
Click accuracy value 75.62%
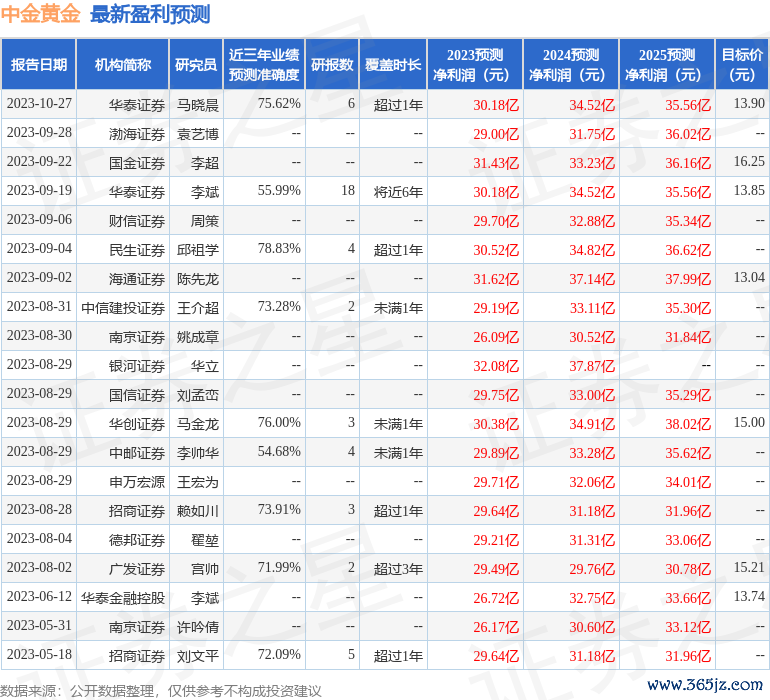[279, 104]
